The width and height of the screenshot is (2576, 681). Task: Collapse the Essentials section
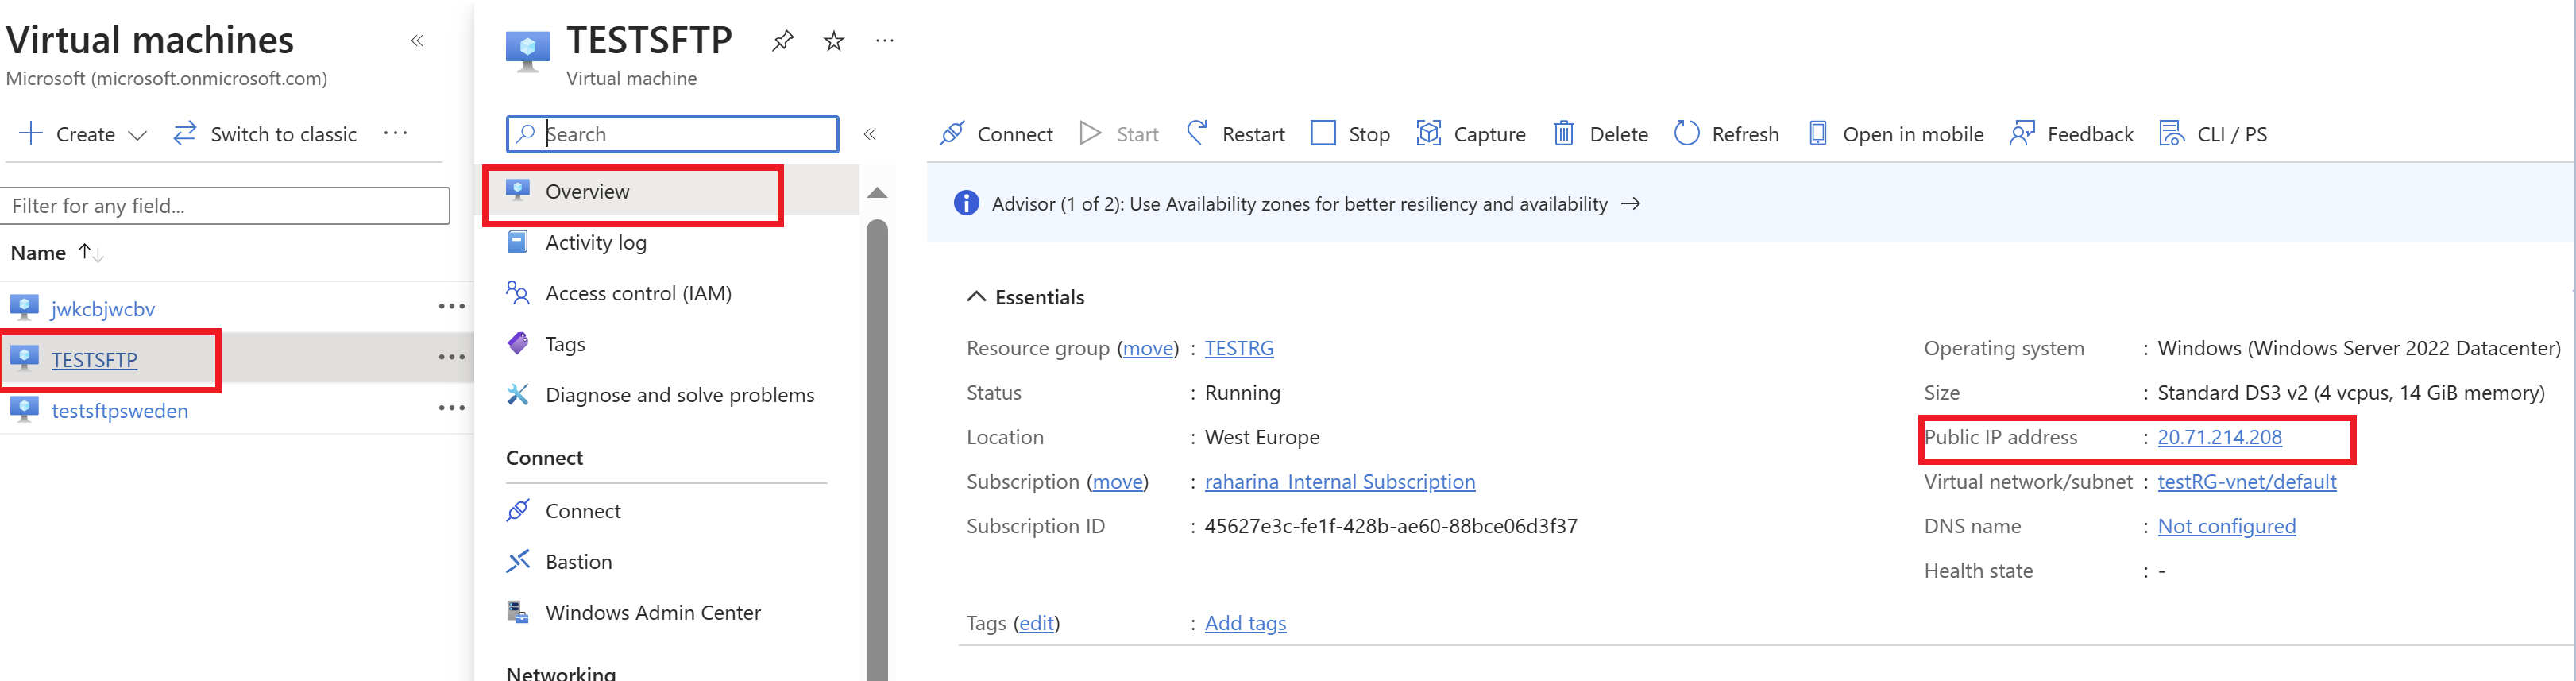[976, 297]
